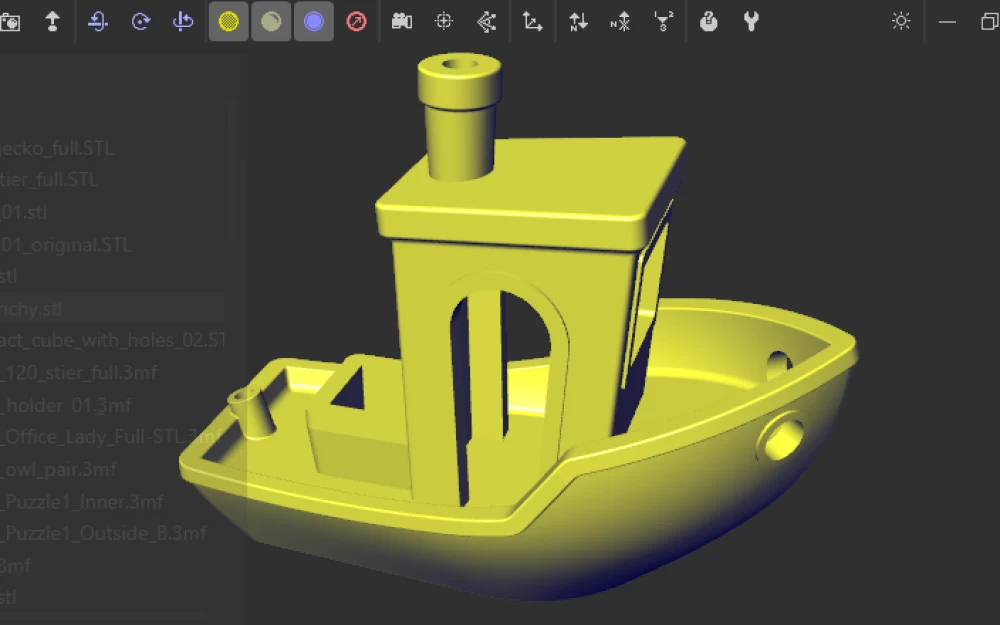1000x625 pixels.
Task: Rotate the model clockwise
Action: tap(140, 20)
